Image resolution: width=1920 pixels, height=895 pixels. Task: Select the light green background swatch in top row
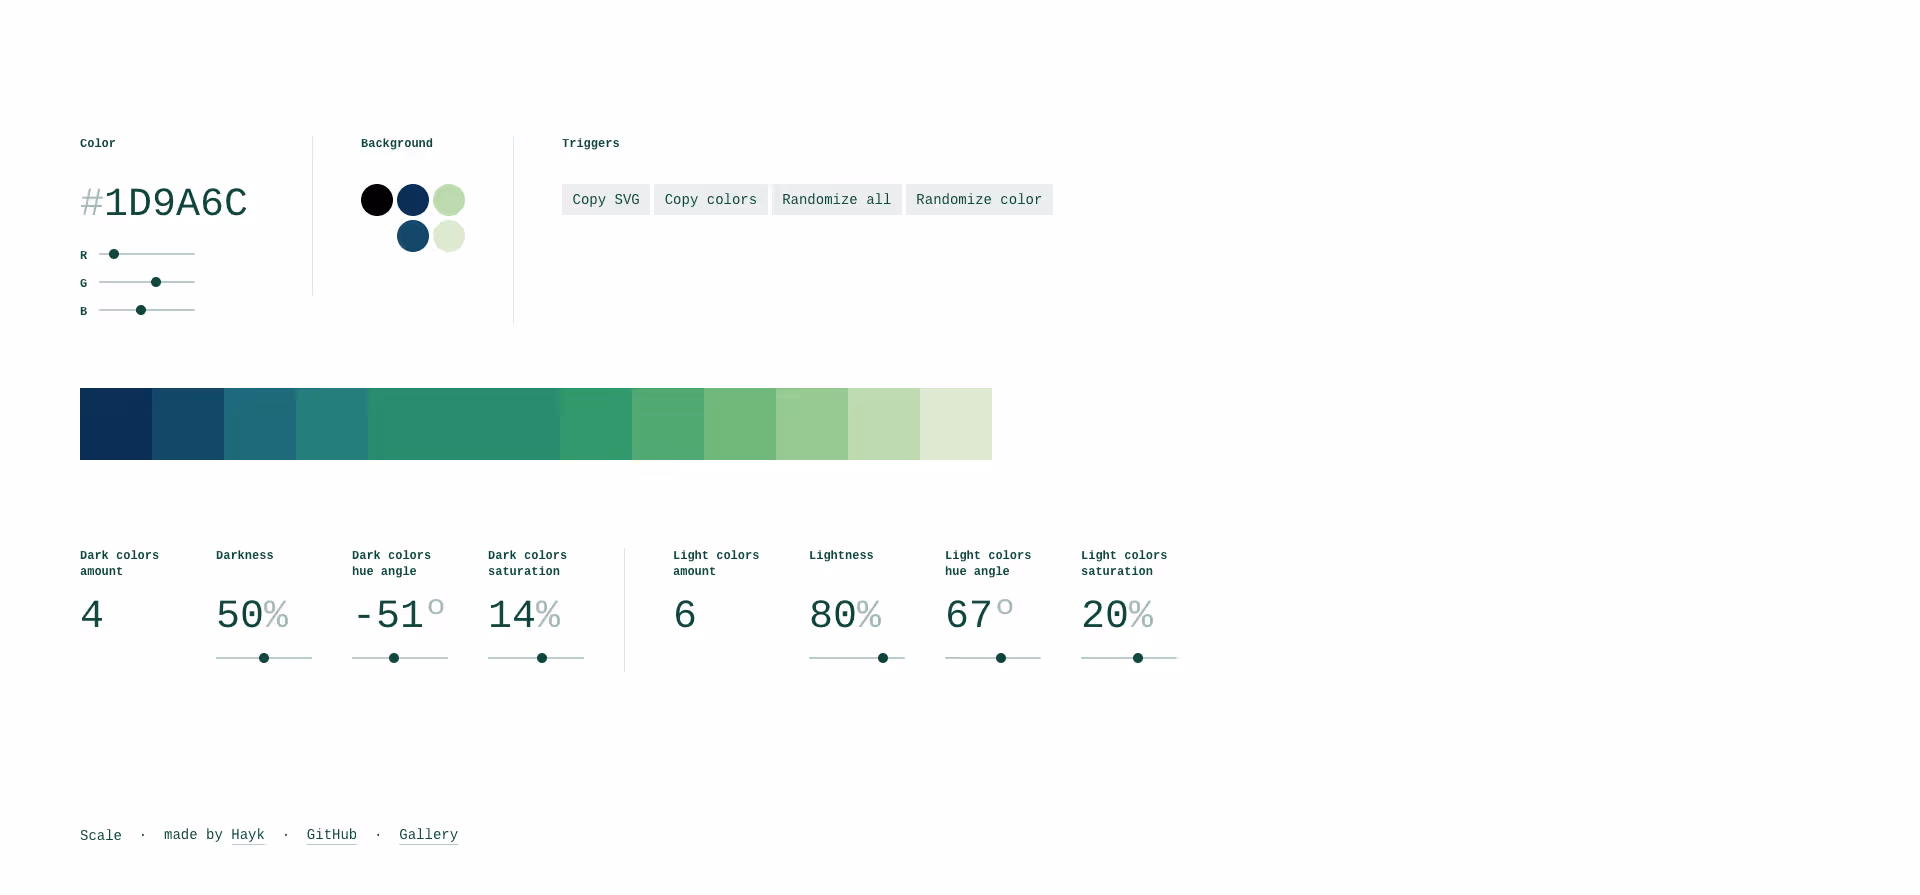(x=449, y=200)
